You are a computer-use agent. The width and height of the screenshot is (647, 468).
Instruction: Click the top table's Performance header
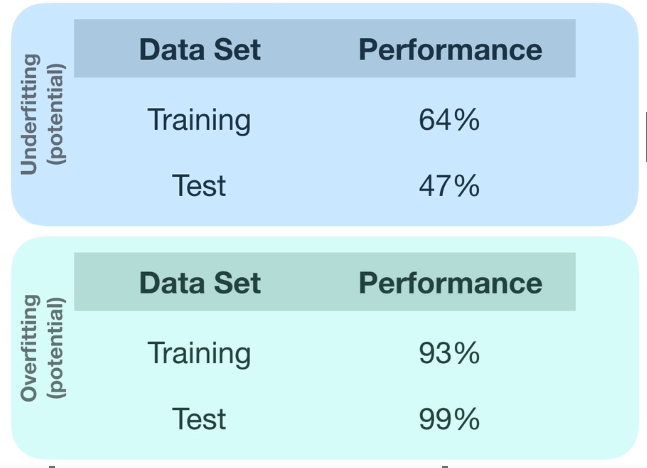click(x=450, y=50)
